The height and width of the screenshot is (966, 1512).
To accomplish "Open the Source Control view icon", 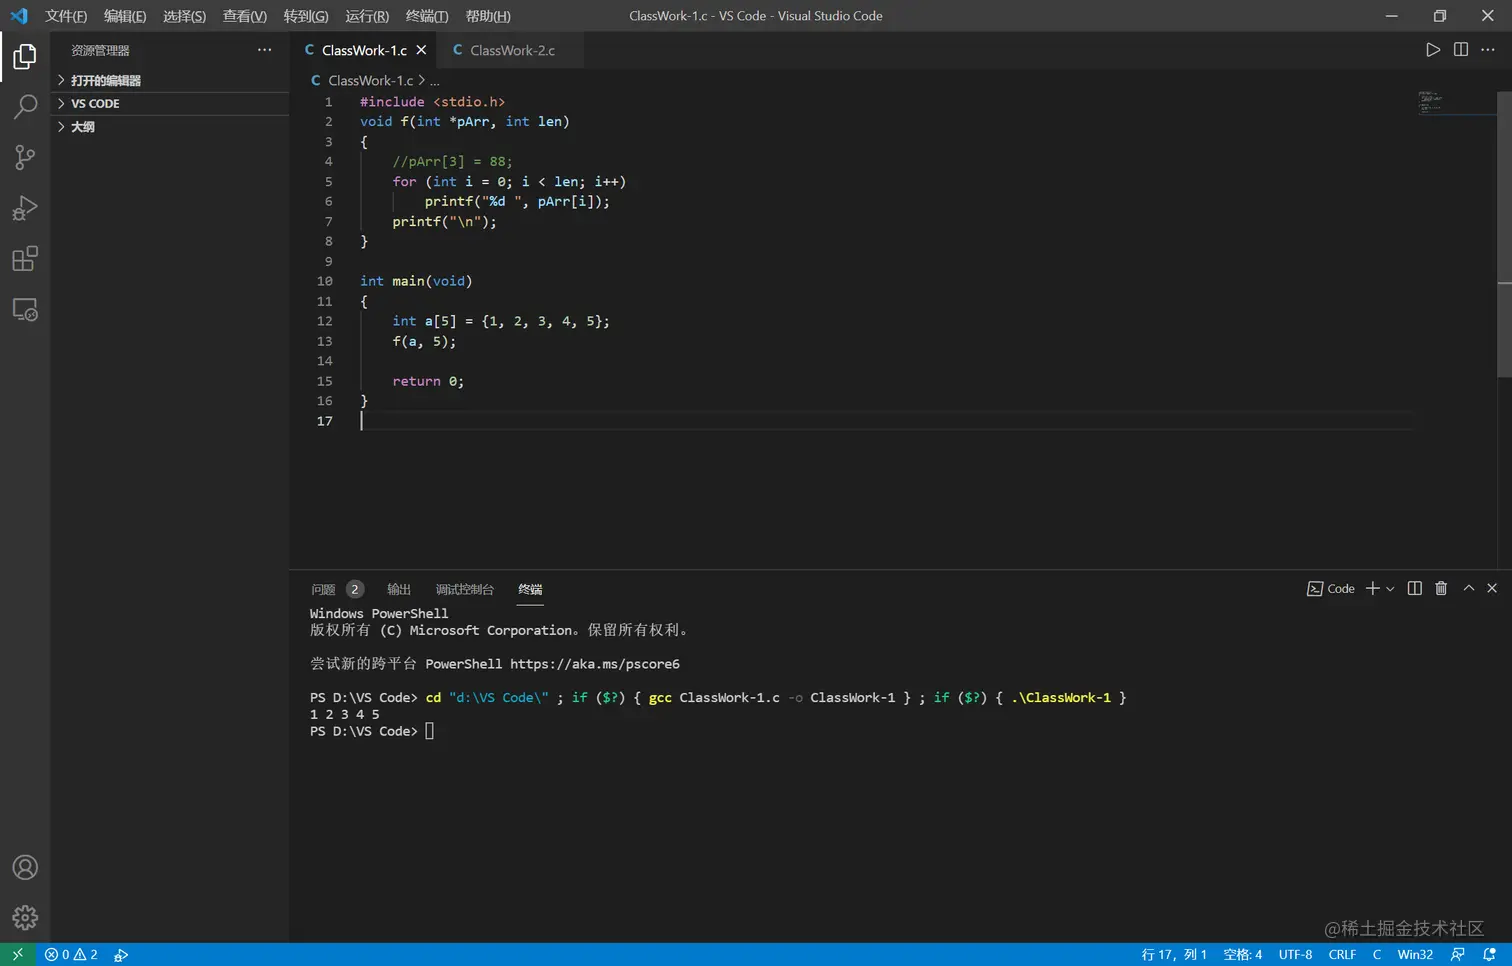I will (x=25, y=157).
